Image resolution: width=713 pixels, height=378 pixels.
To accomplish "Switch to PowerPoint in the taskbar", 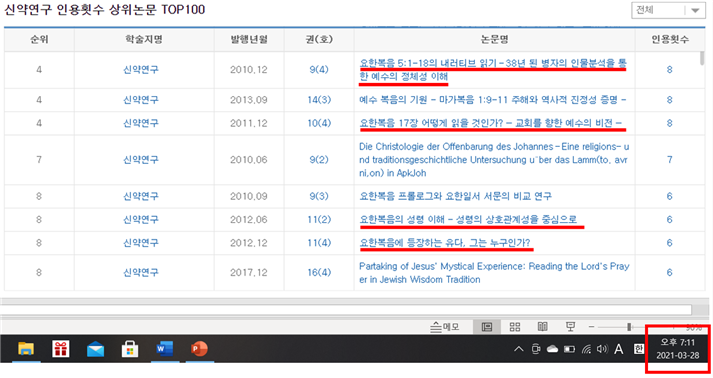I will point(199,349).
